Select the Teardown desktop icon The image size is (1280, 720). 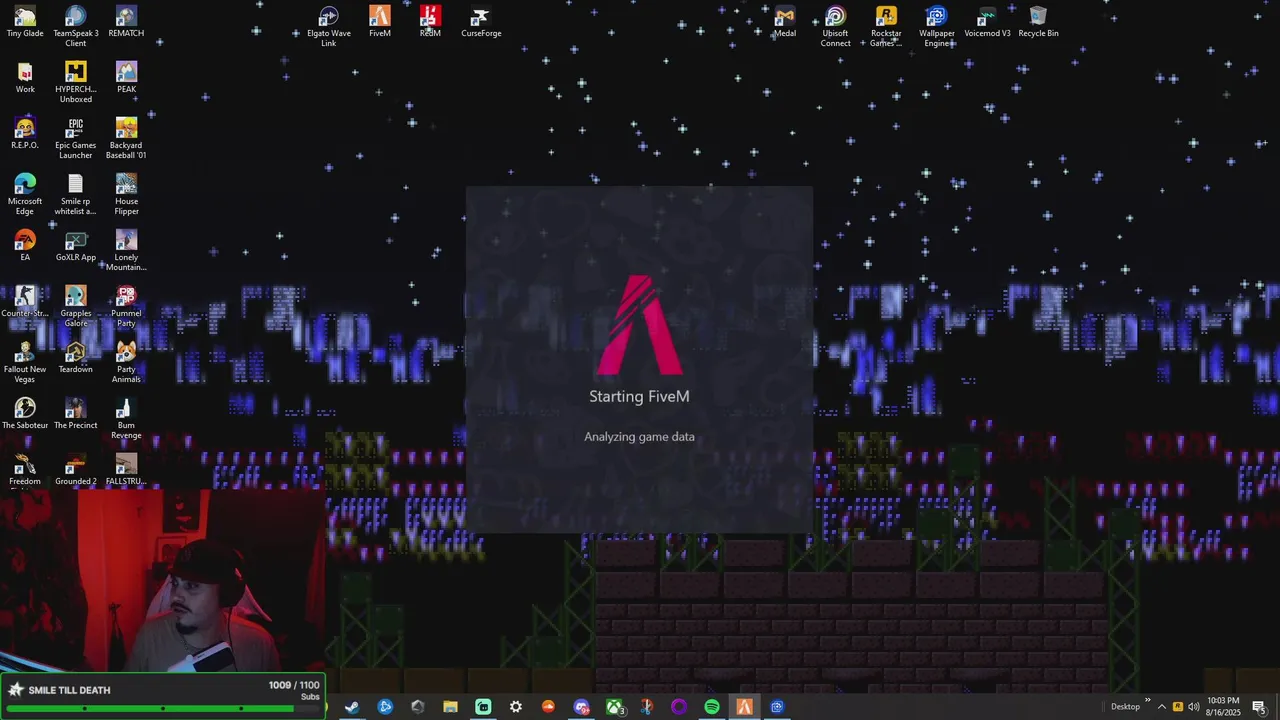coord(75,358)
